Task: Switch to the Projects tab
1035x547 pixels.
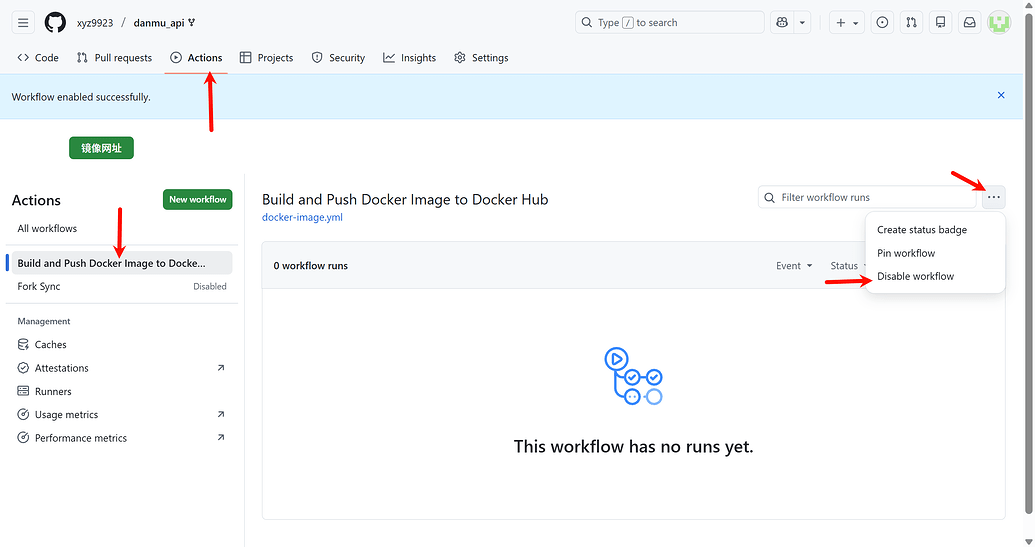Action: click(267, 57)
